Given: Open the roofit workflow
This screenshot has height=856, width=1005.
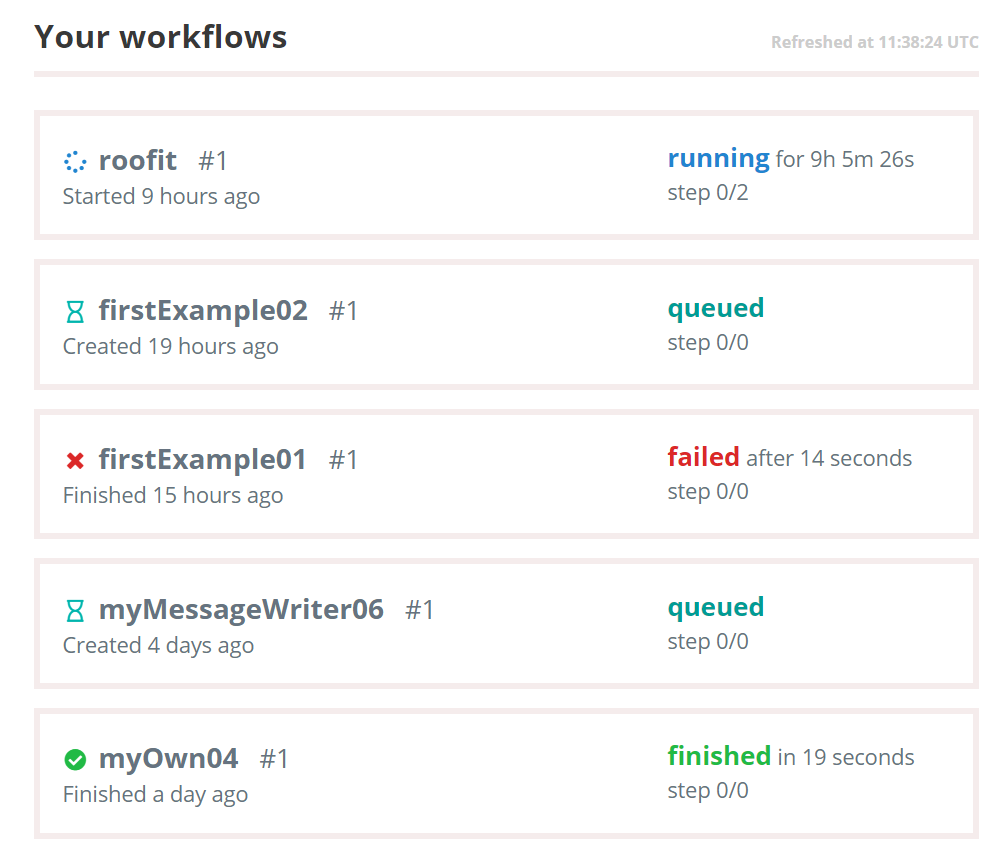Looking at the screenshot, I should pyautogui.click(x=138, y=160).
